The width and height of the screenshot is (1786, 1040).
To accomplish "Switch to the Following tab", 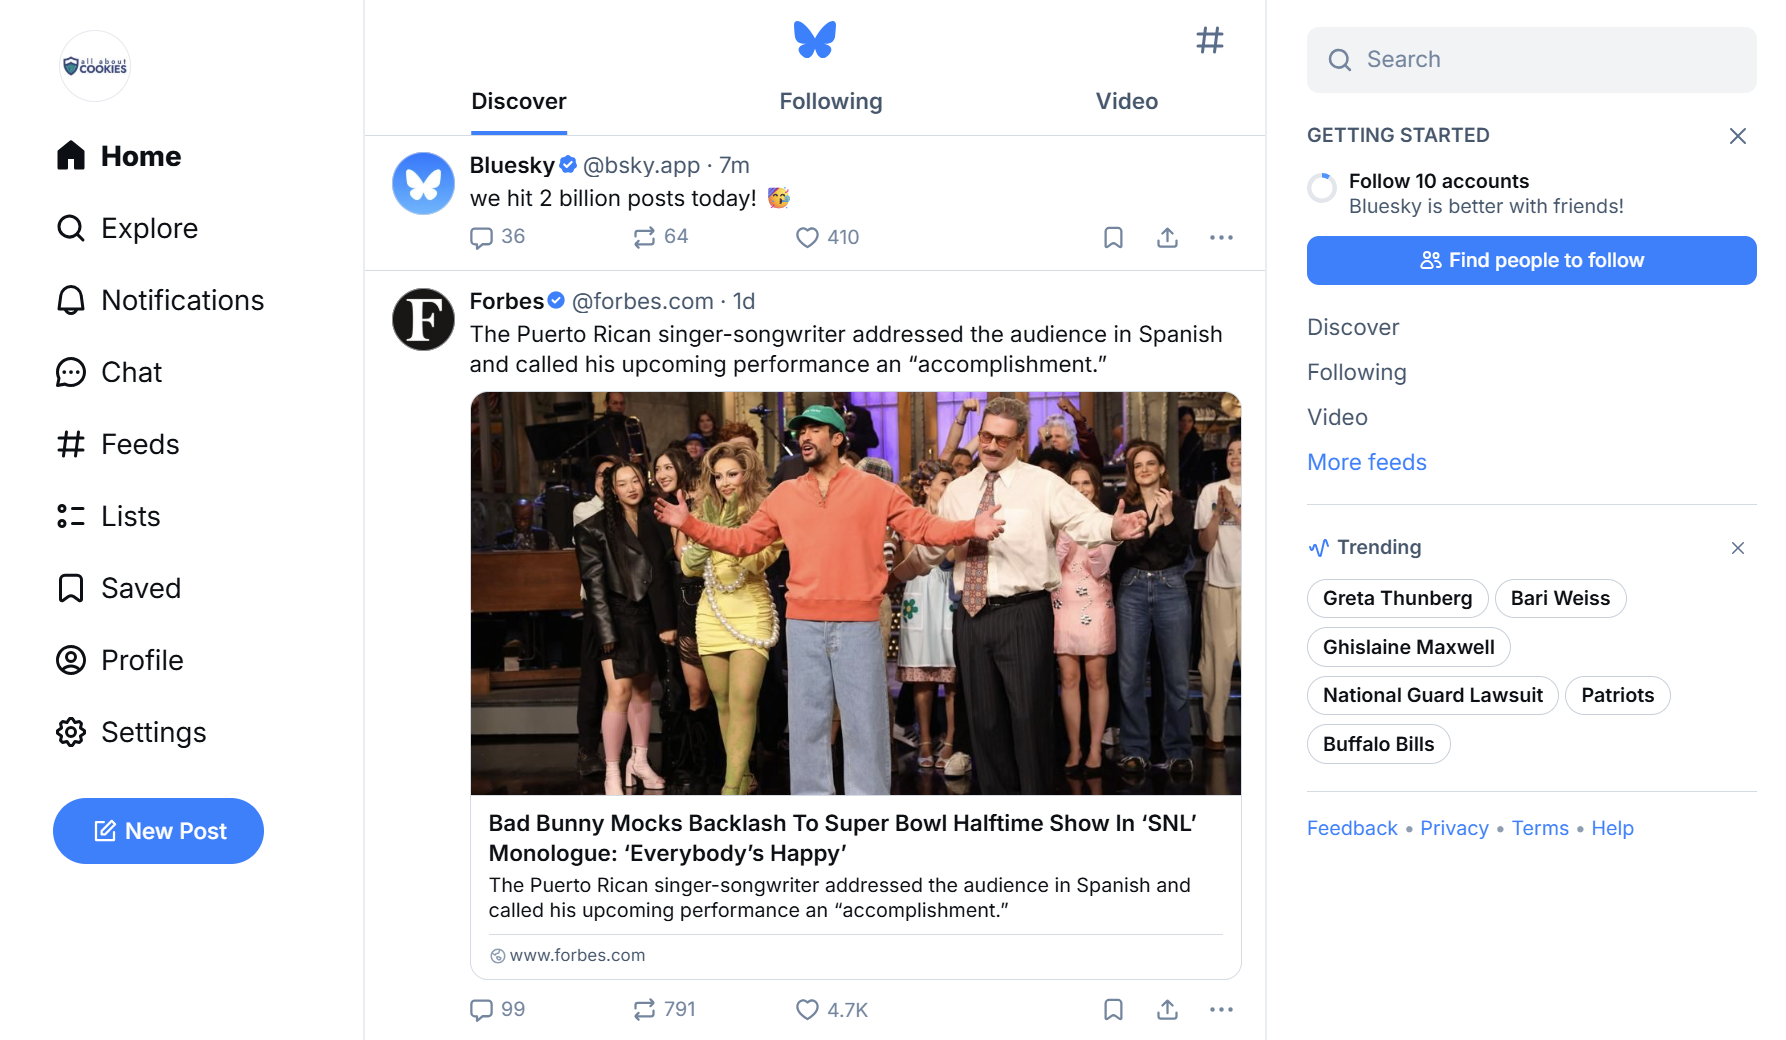I will point(830,101).
